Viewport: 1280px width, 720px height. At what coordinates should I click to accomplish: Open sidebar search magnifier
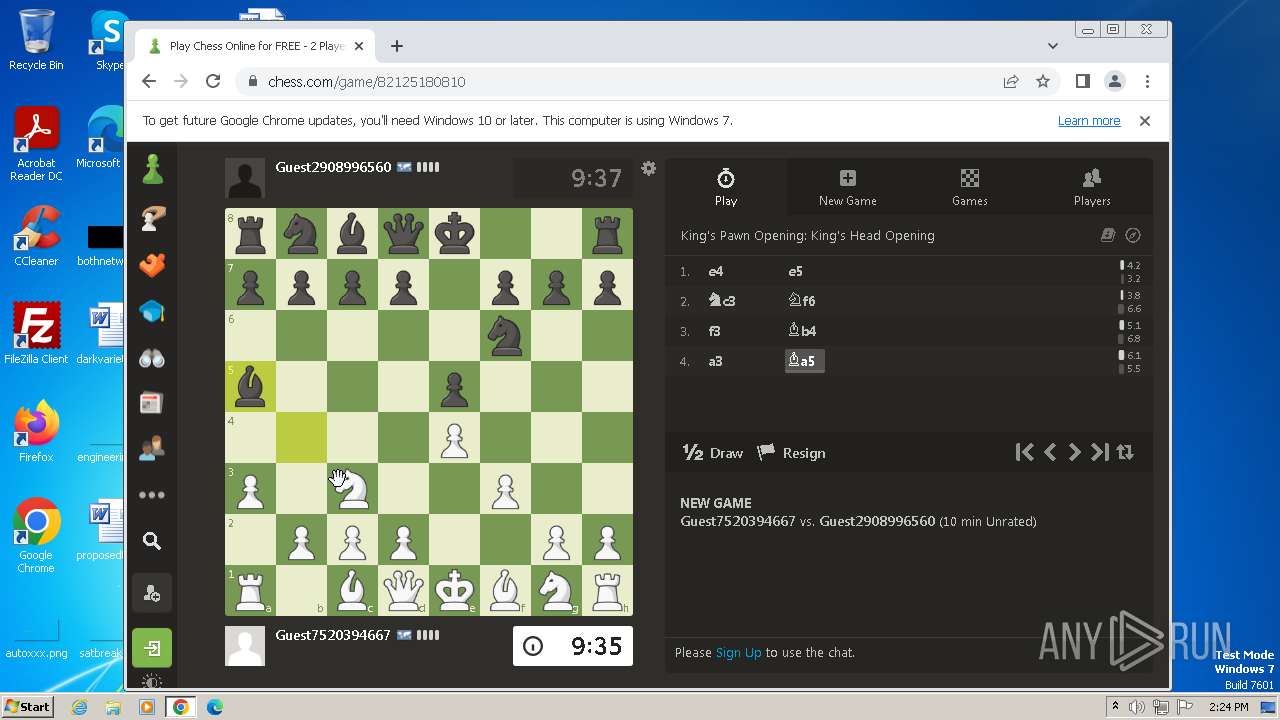tap(152, 541)
